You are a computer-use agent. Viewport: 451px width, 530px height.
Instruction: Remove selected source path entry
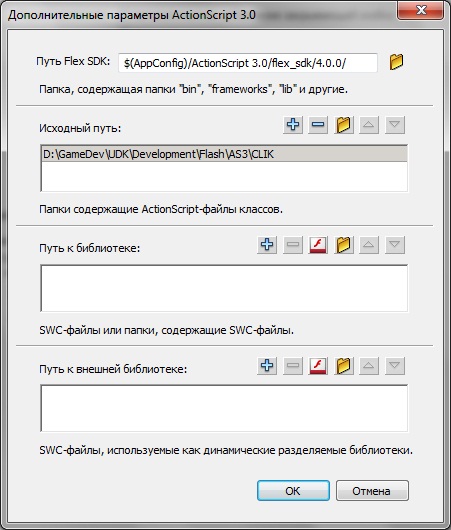pos(318,125)
